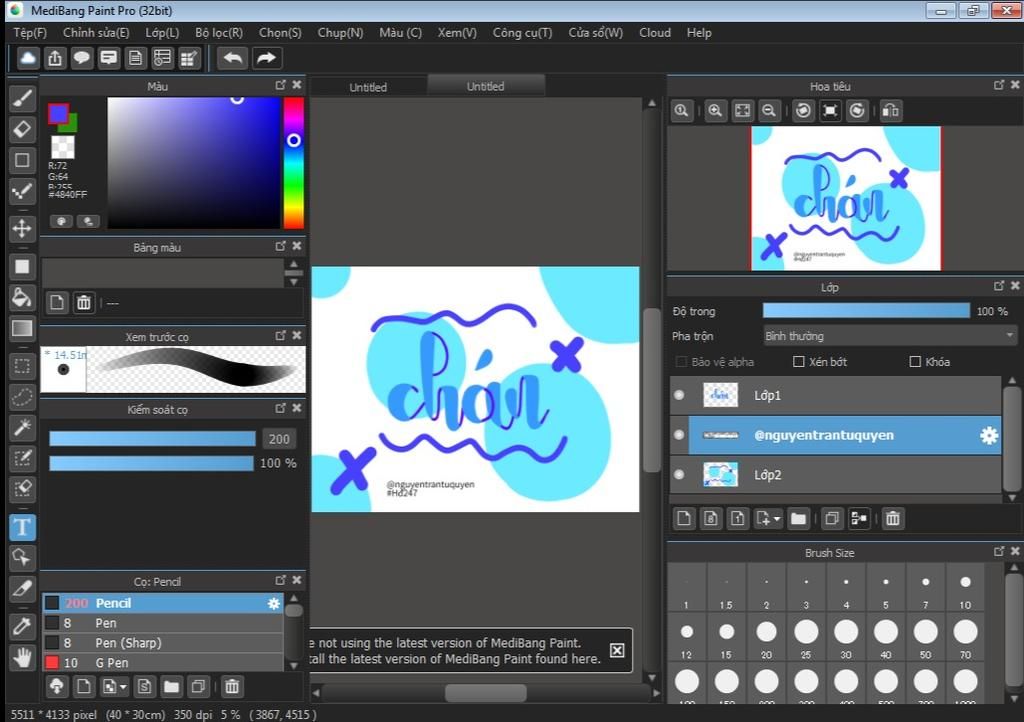Enable the Xén bớt checkbox
1024x722 pixels.
798,362
